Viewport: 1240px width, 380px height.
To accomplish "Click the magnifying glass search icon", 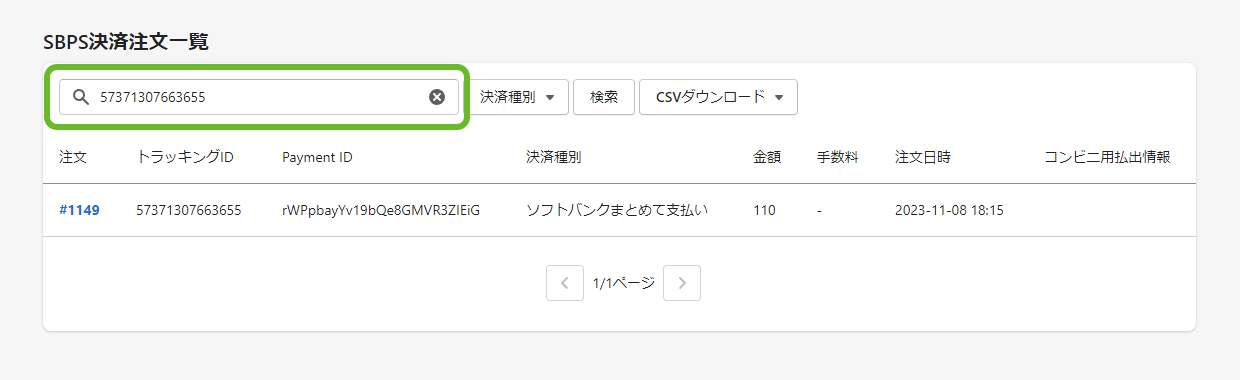I will (x=81, y=97).
